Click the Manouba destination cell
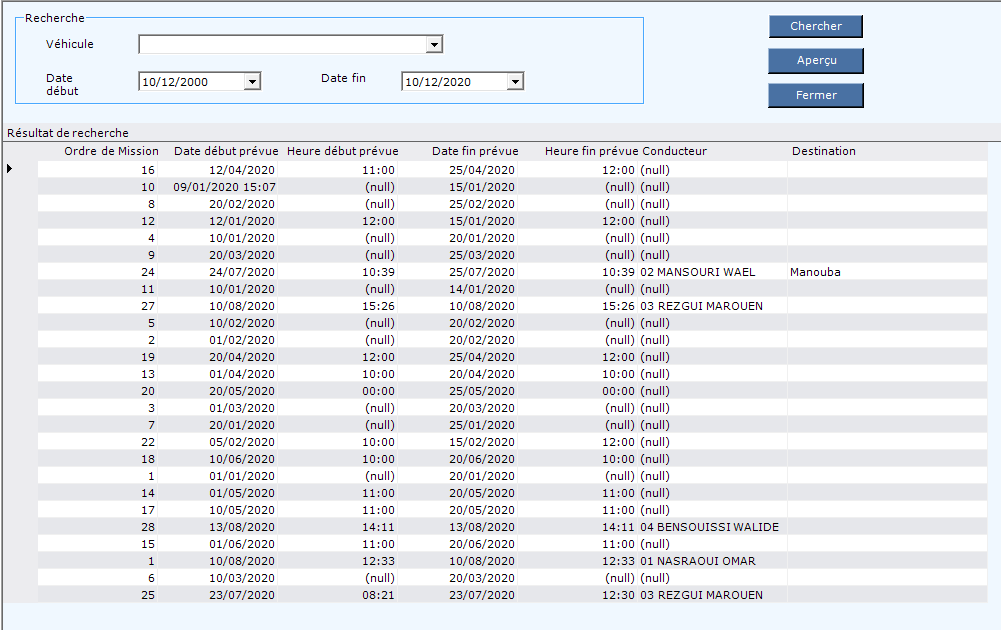This screenshot has width=1001, height=630. (815, 272)
